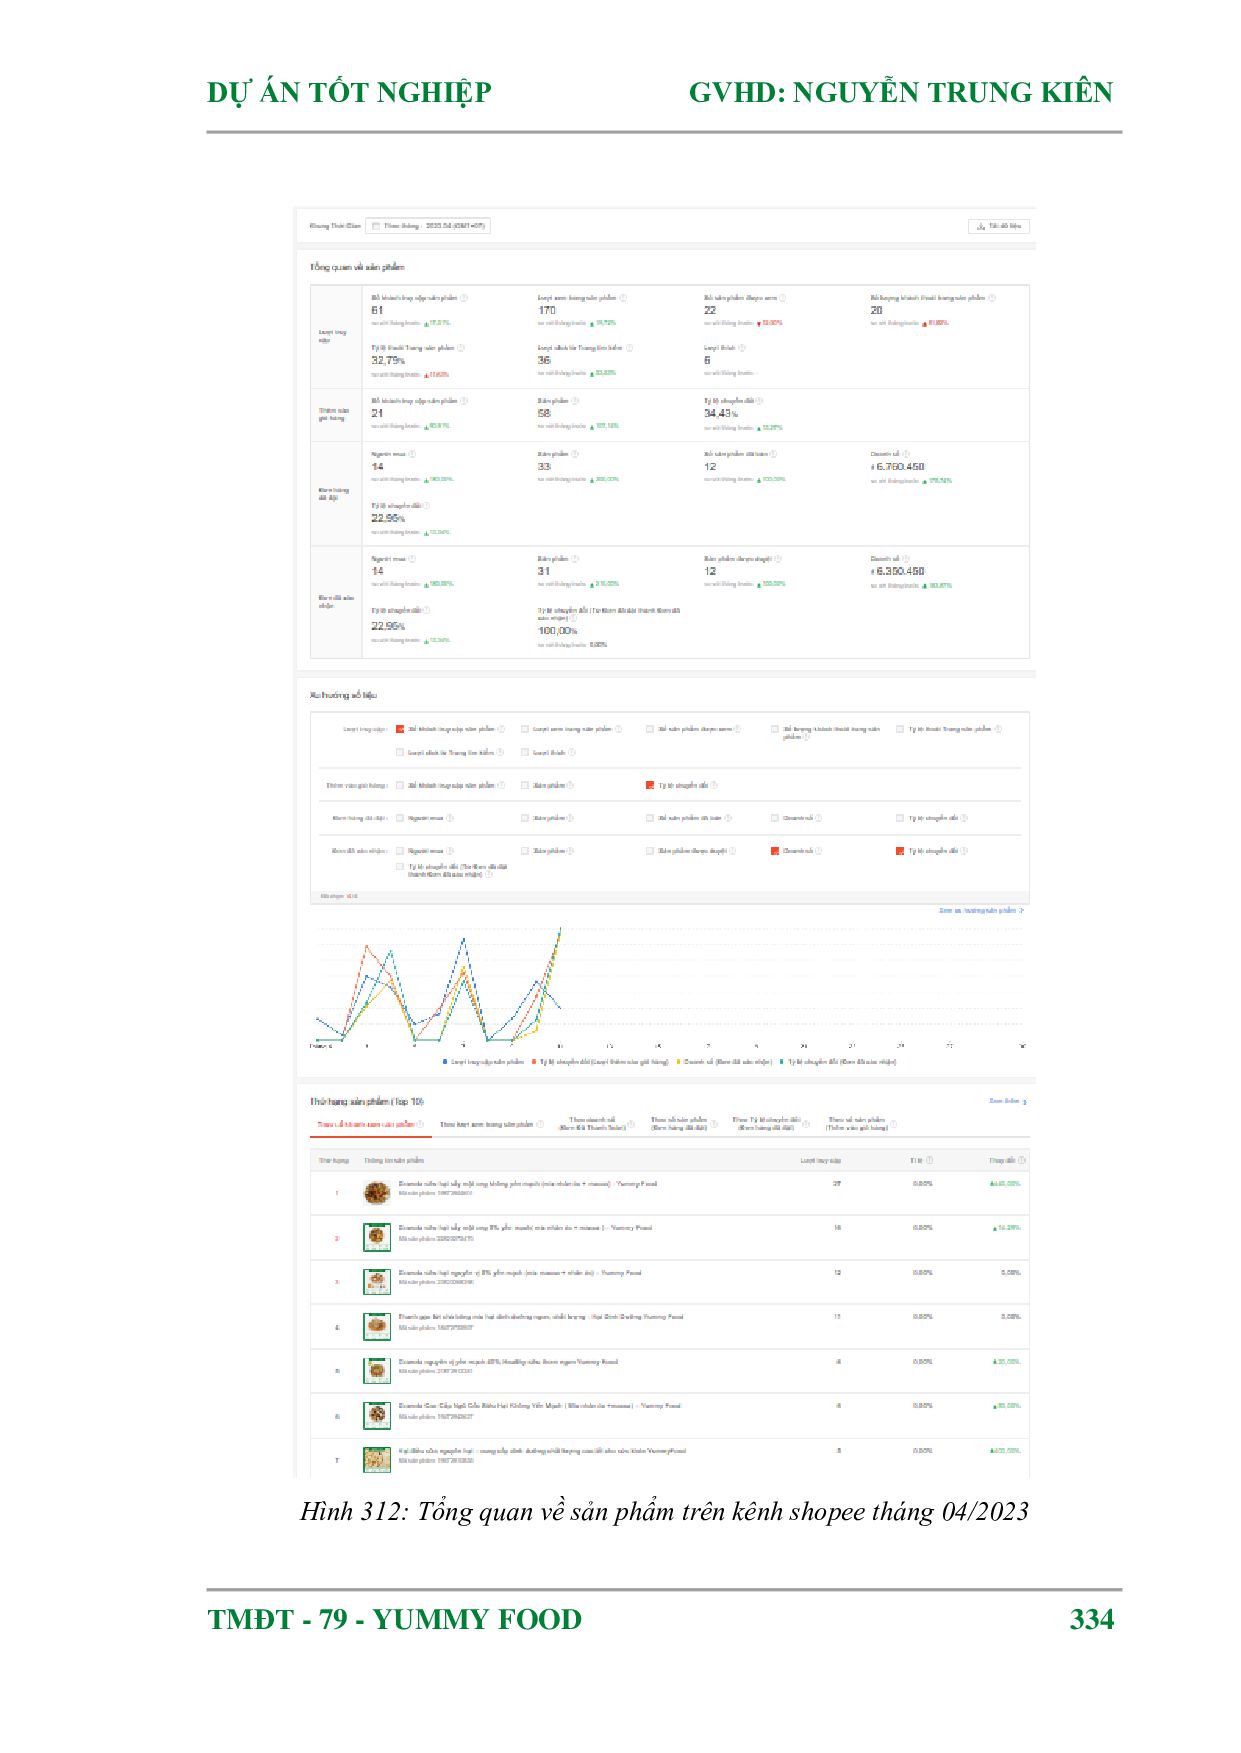This screenshot has height=1753, width=1241.
Task: Open help icon for viewed products metric 22
Action: click(x=782, y=298)
